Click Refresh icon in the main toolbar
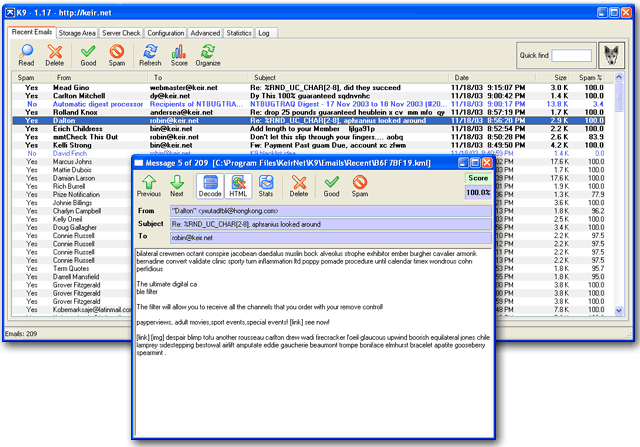 (150, 52)
